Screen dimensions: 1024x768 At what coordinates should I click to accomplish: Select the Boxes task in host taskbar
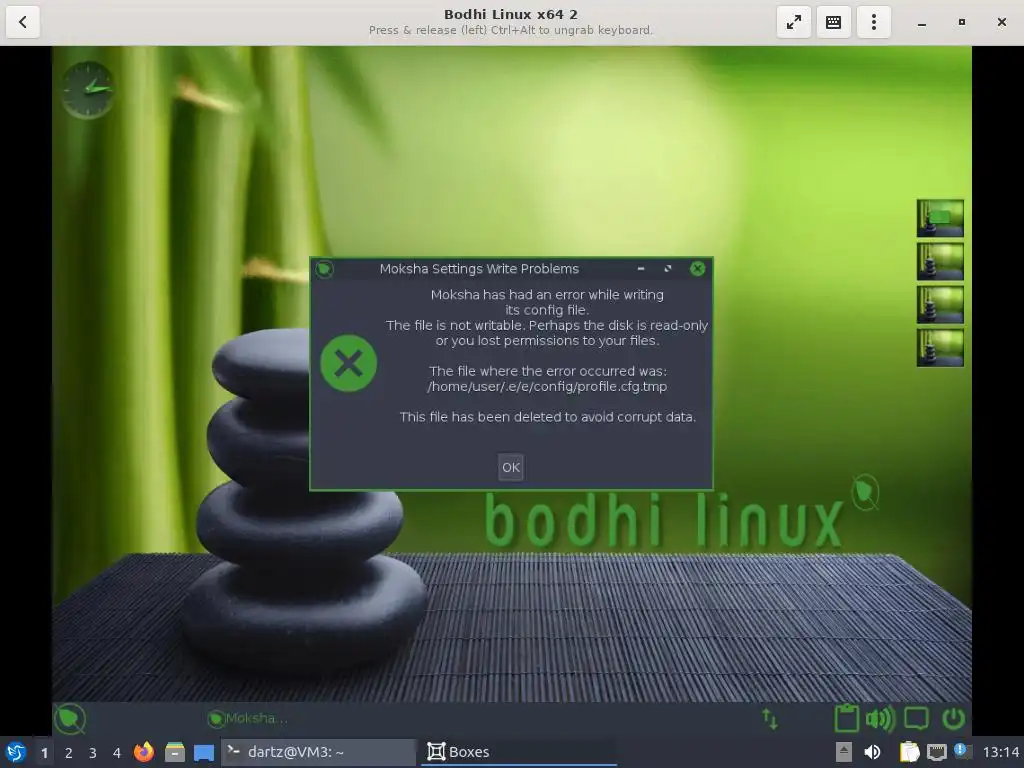click(519, 752)
